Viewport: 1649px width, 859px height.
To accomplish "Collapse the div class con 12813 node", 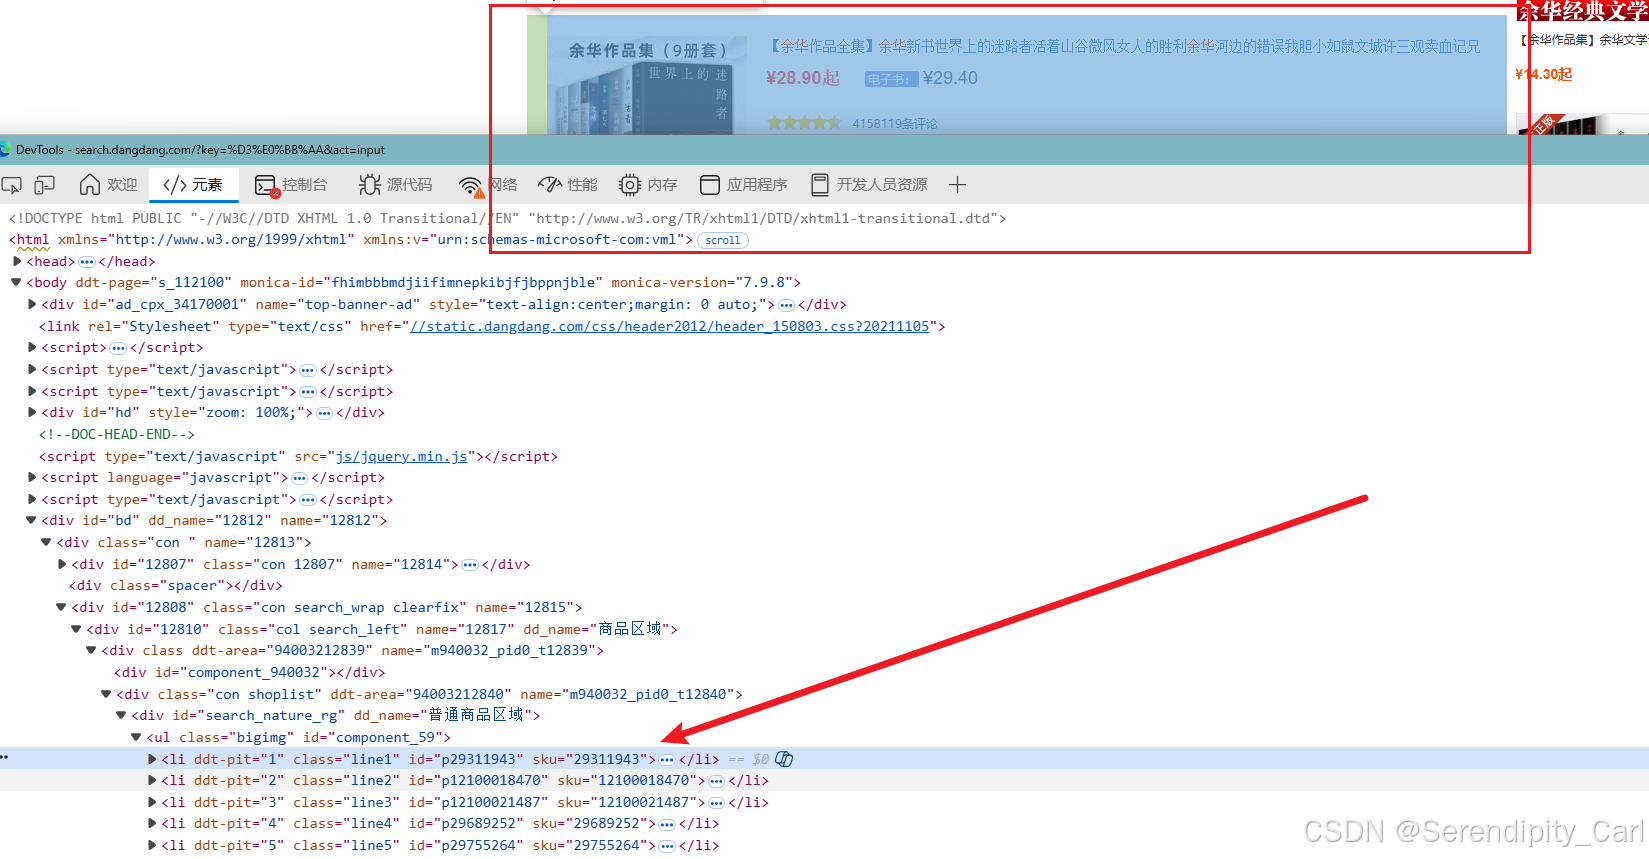I will coord(46,542).
